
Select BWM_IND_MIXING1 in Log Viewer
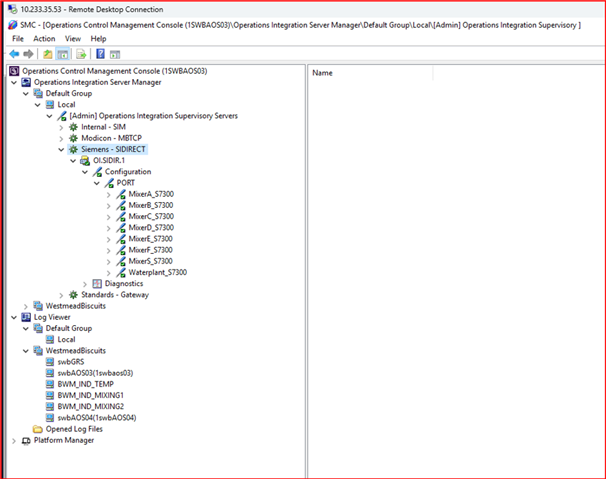tap(90, 395)
